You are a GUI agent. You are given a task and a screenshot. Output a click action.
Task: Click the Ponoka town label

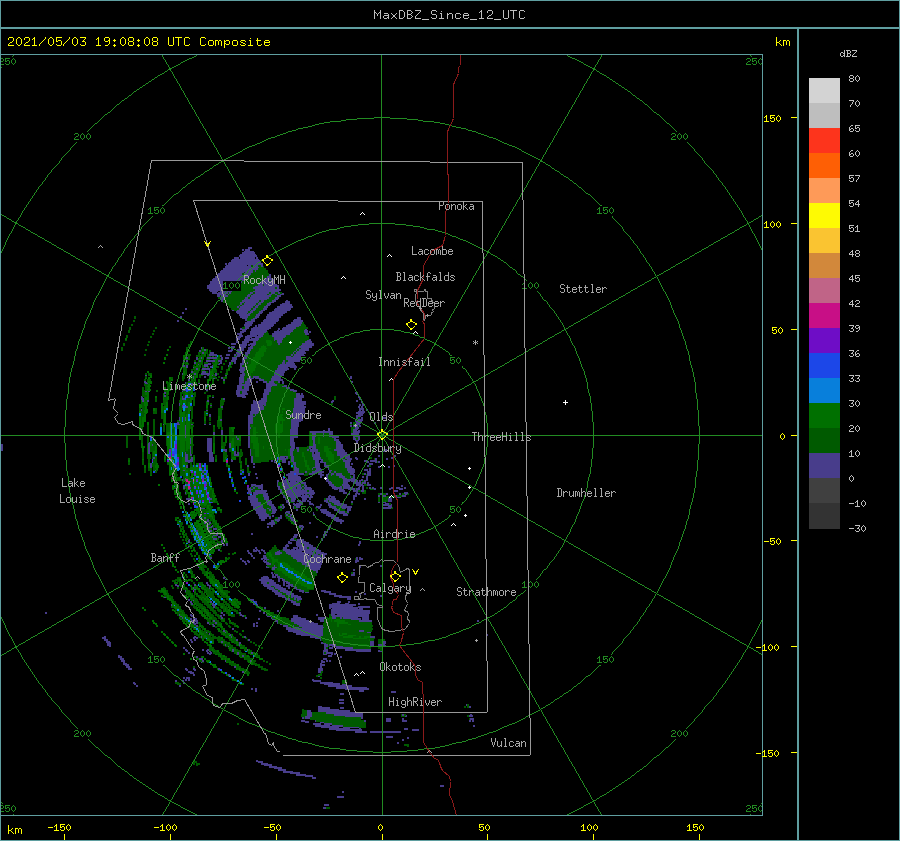click(456, 206)
